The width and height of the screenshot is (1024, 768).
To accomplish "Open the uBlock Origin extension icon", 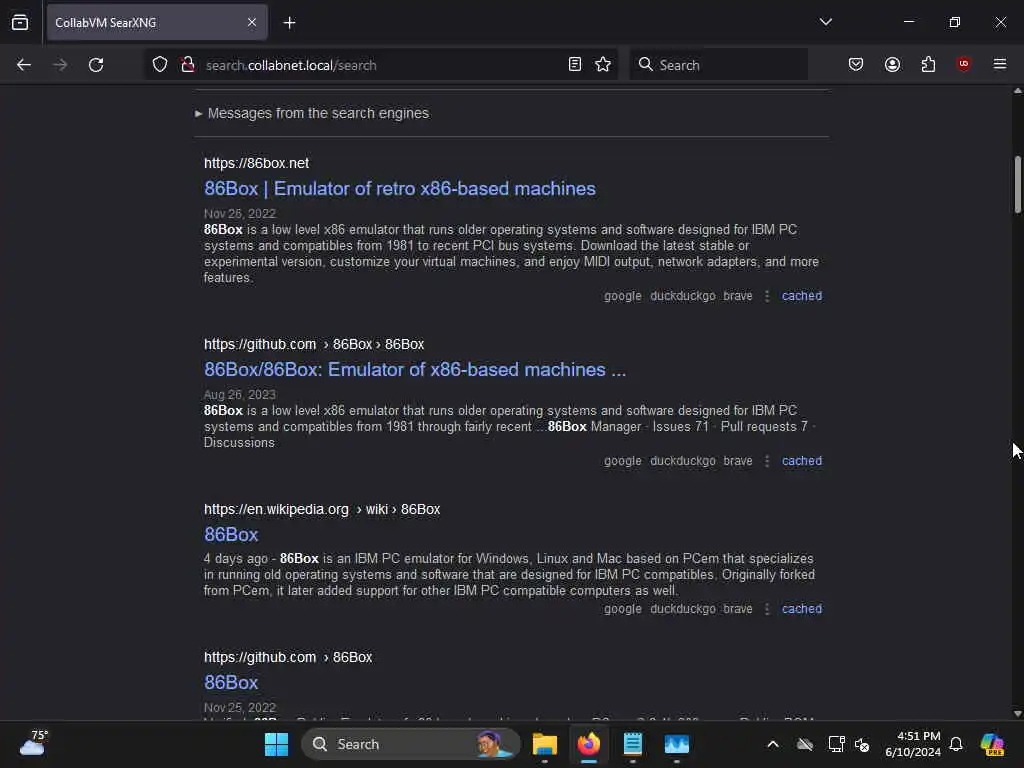I will 964,64.
